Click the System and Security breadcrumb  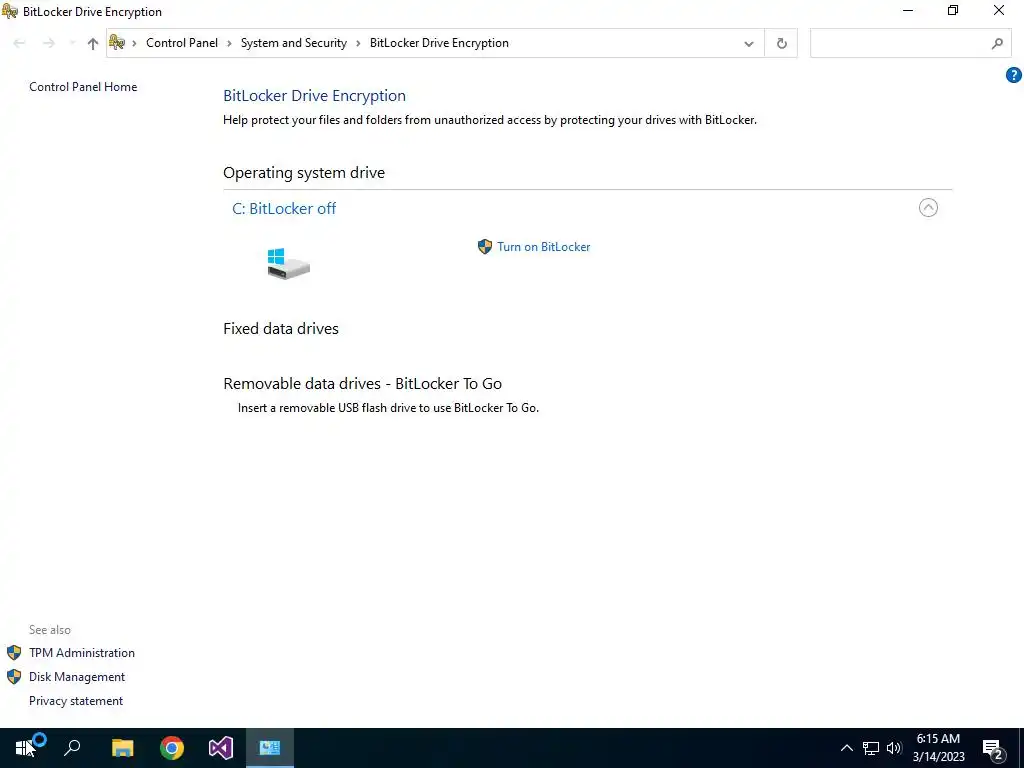pos(294,43)
